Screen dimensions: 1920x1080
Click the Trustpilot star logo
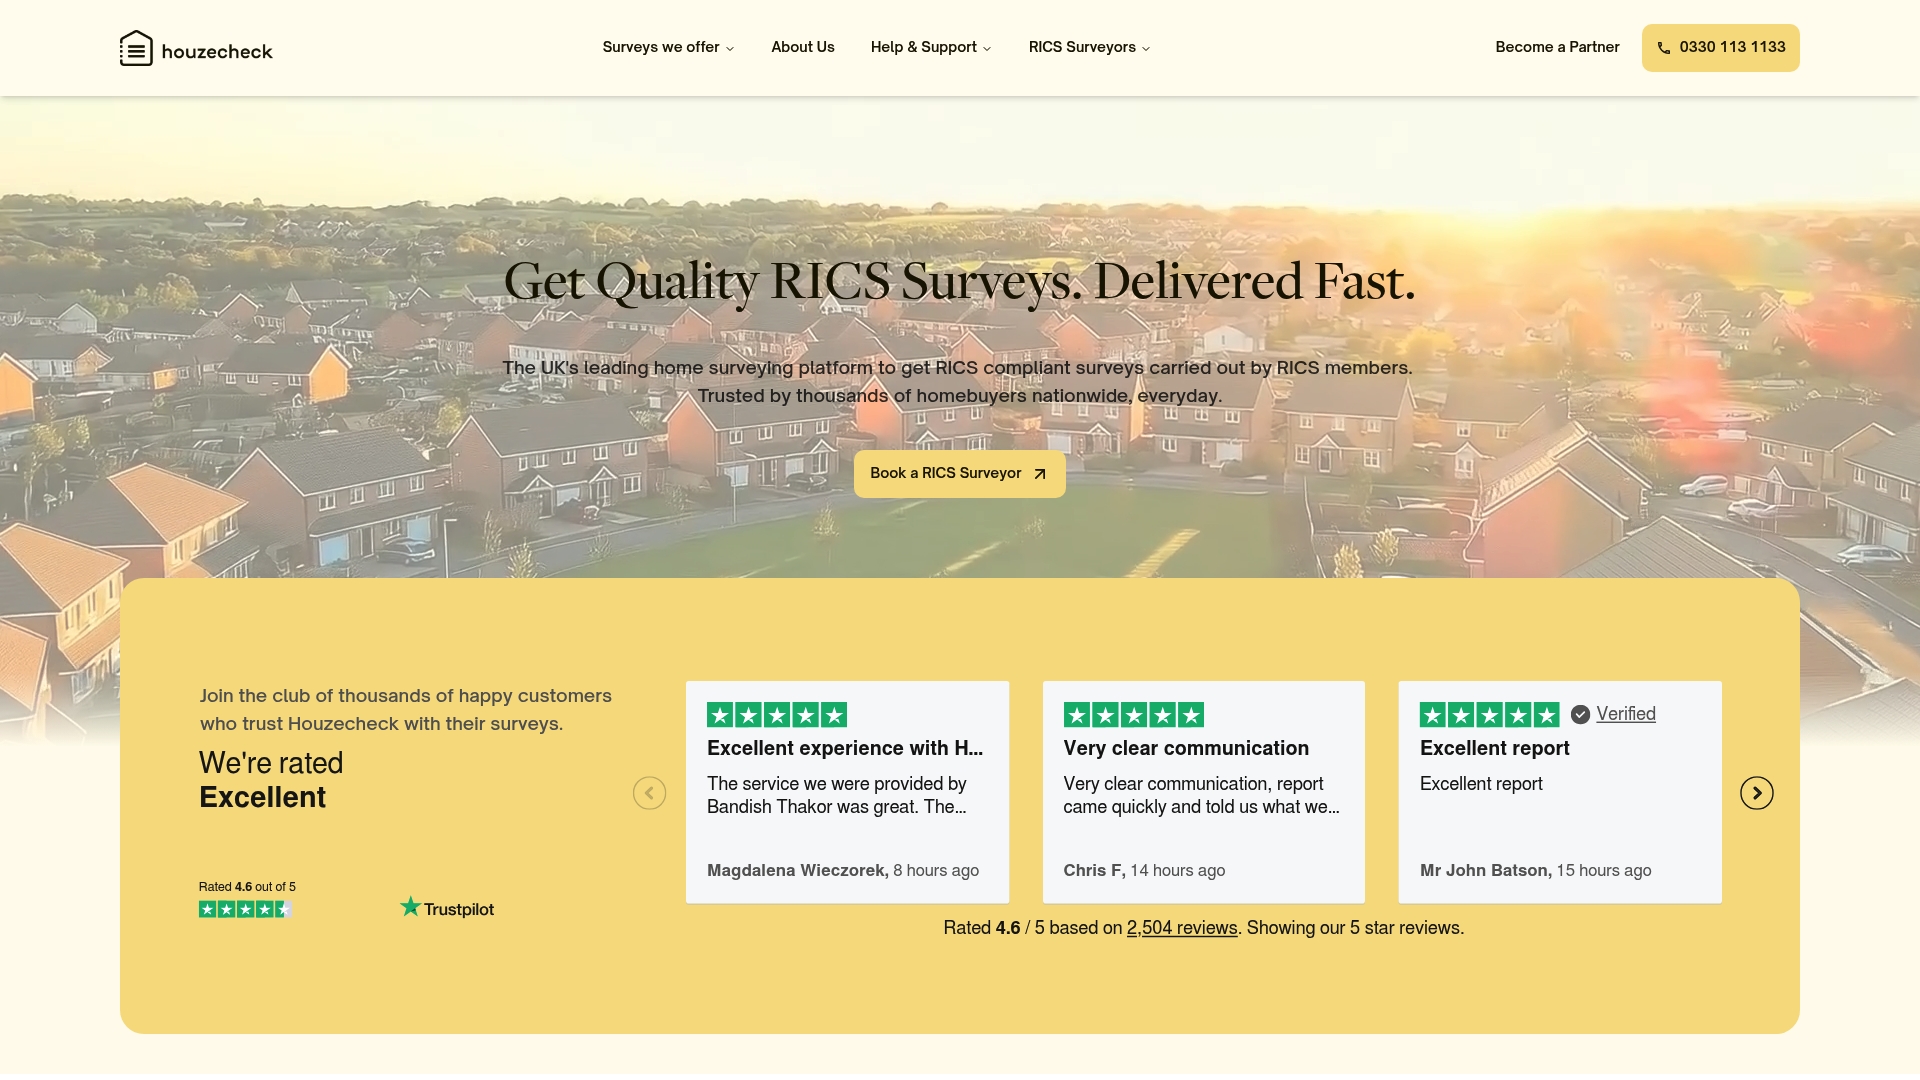coord(410,907)
